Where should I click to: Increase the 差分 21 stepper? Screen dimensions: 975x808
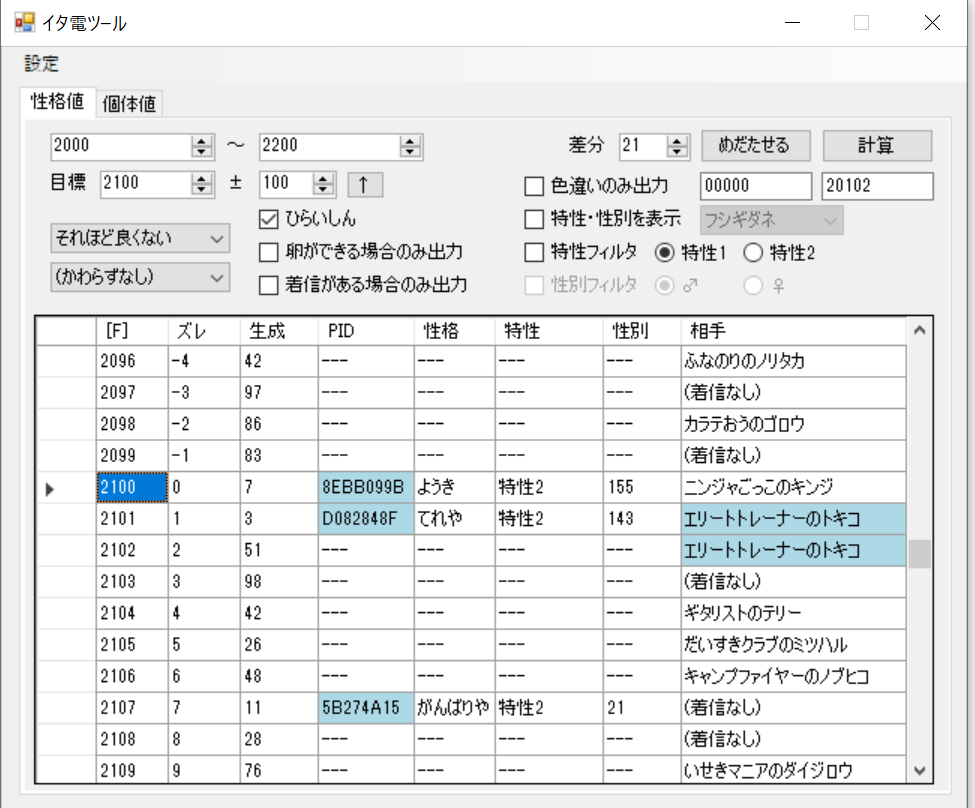point(677,141)
